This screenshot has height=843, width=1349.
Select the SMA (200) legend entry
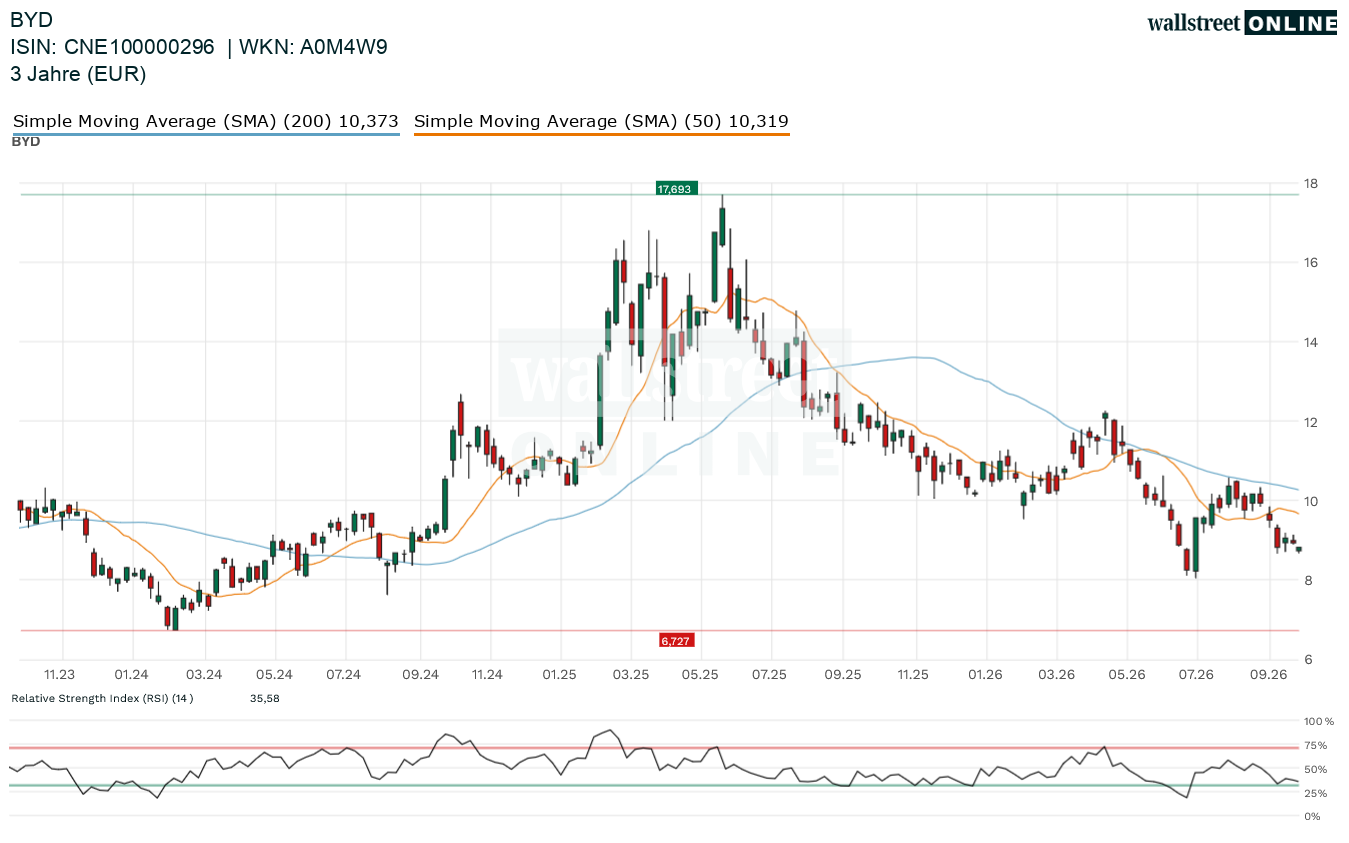[x=206, y=122]
